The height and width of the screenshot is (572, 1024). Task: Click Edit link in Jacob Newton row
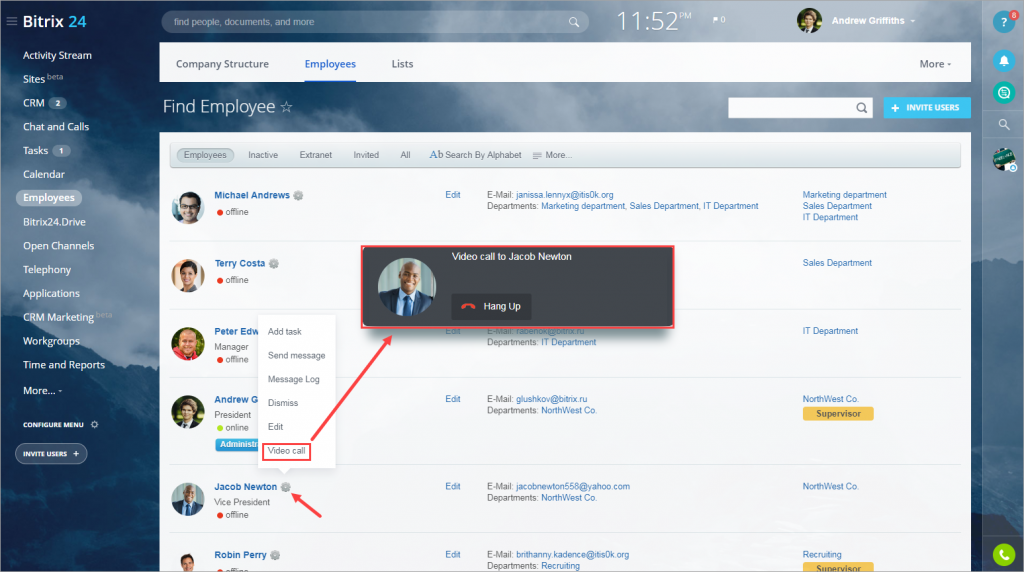[x=453, y=486]
